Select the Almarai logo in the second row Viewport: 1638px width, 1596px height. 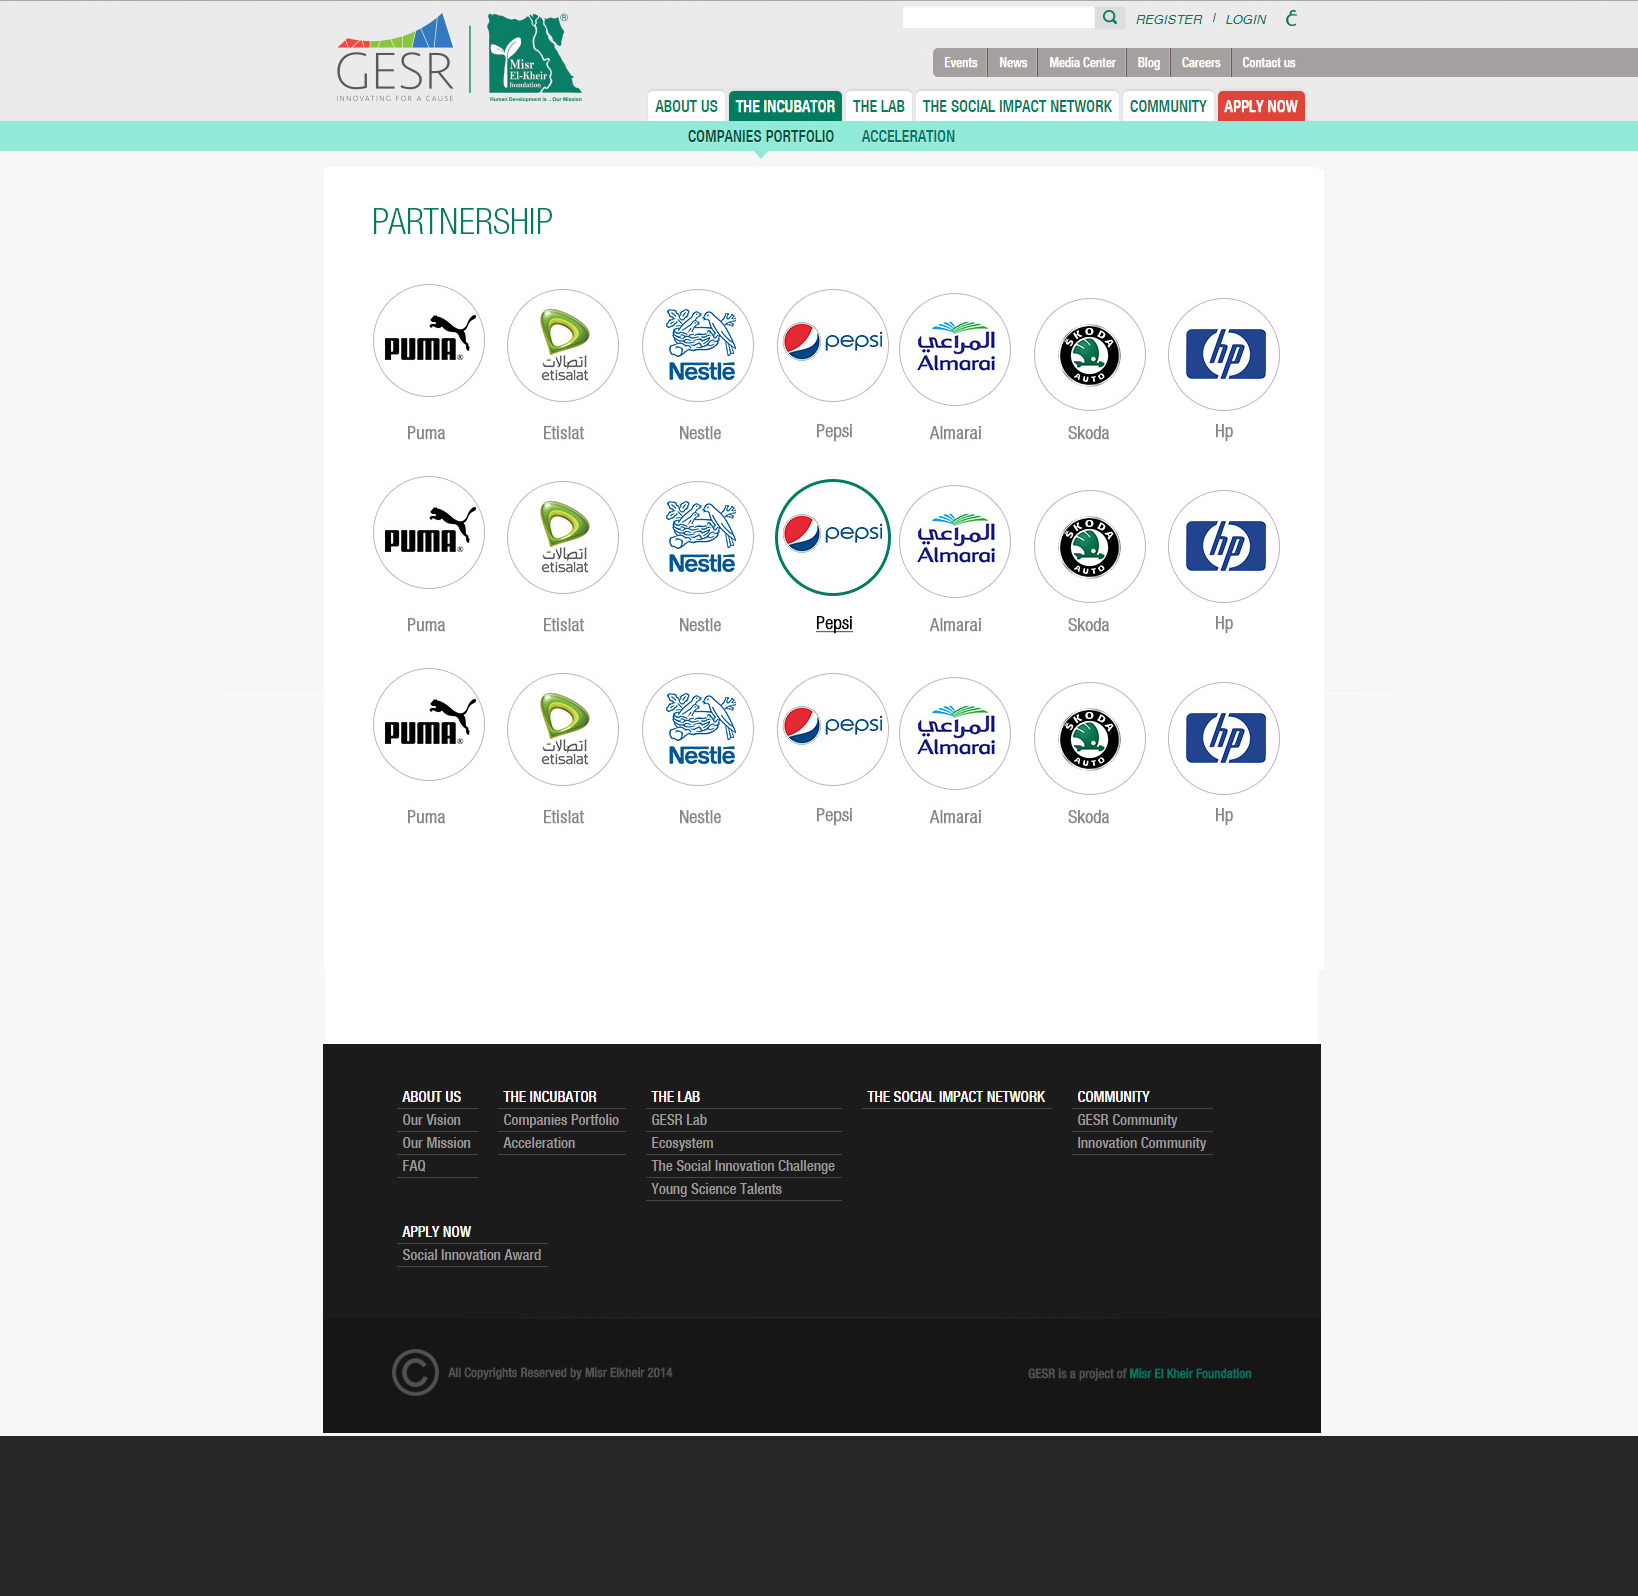[955, 541]
